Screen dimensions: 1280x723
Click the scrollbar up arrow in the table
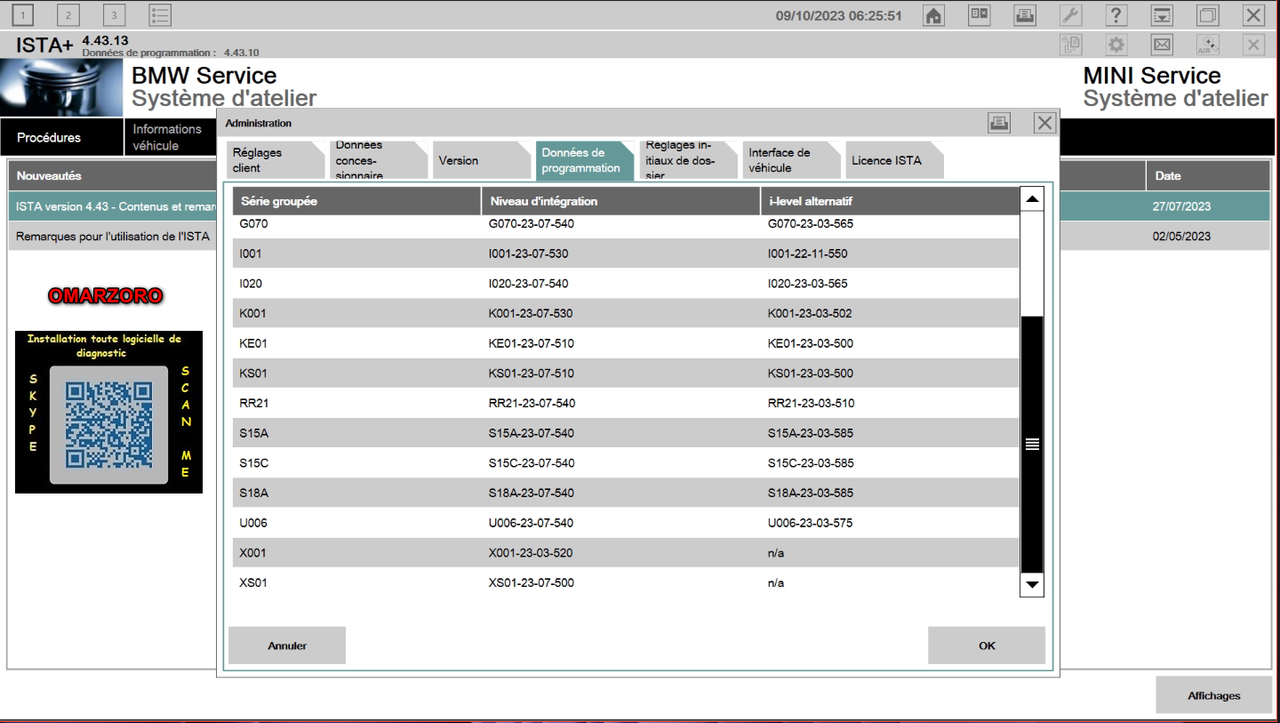pyautogui.click(x=1032, y=199)
